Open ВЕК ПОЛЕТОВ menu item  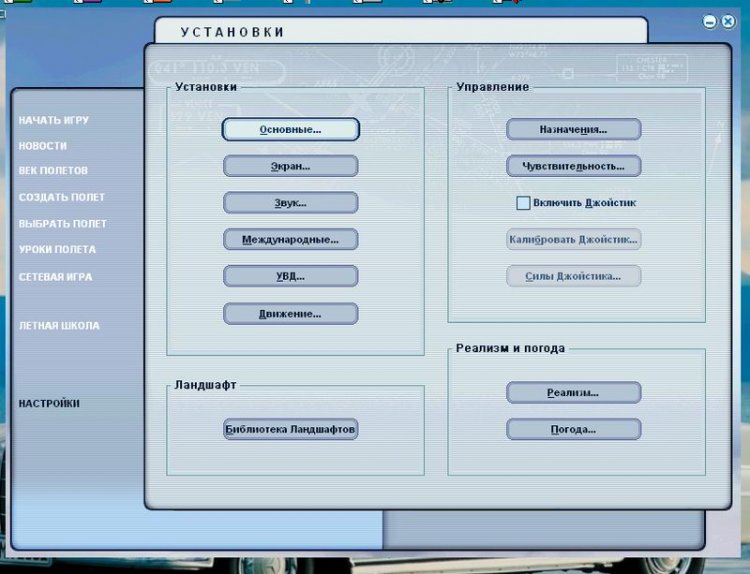(53, 171)
